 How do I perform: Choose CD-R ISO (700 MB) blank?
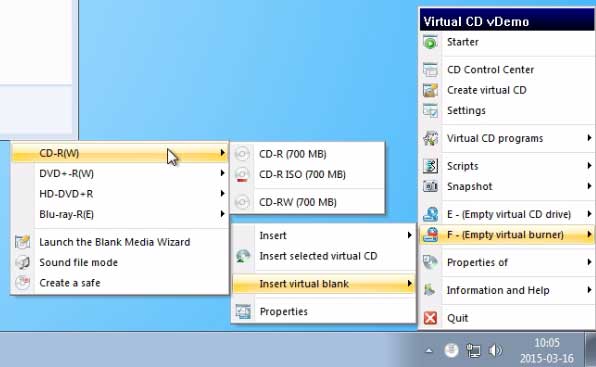coord(308,174)
